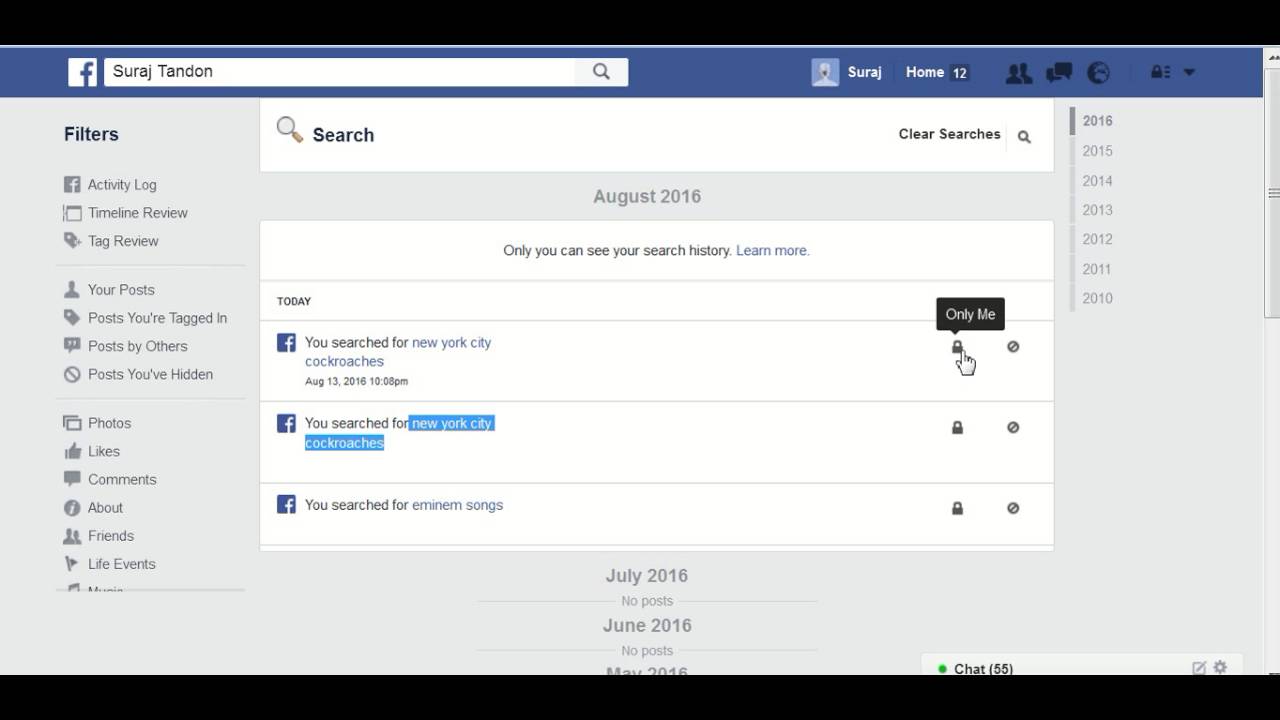
Task: Jump to 2013 in the year timeline
Action: point(1097,210)
